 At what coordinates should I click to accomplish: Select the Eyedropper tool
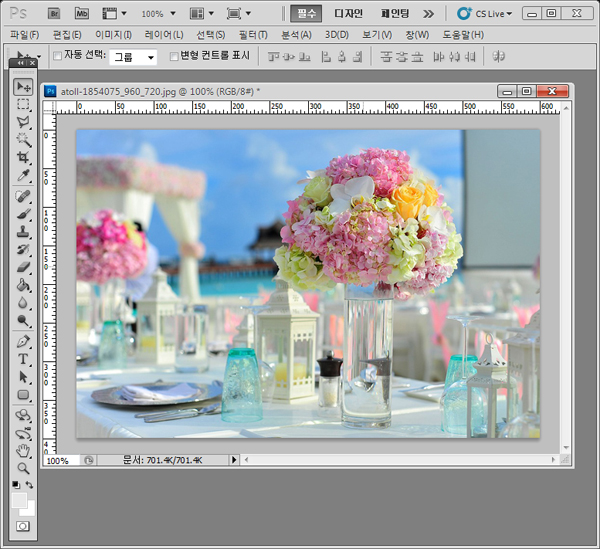(x=23, y=176)
